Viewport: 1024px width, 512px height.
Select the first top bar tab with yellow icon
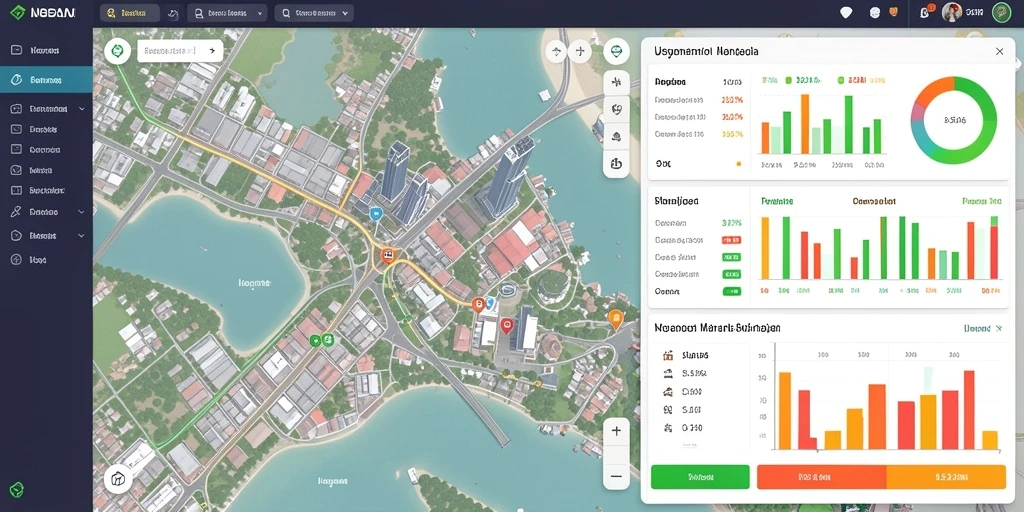(x=131, y=13)
